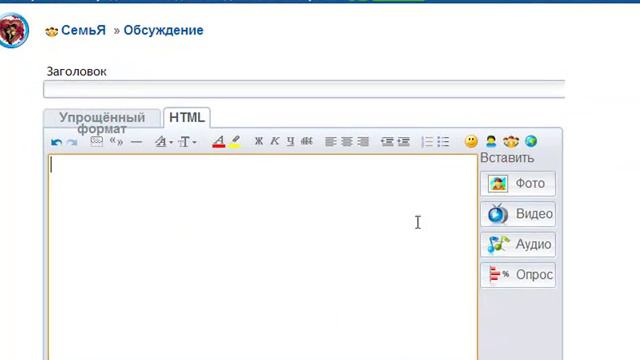This screenshot has width=640, height=360.
Task: Open the community avatar image
Action: [14, 30]
